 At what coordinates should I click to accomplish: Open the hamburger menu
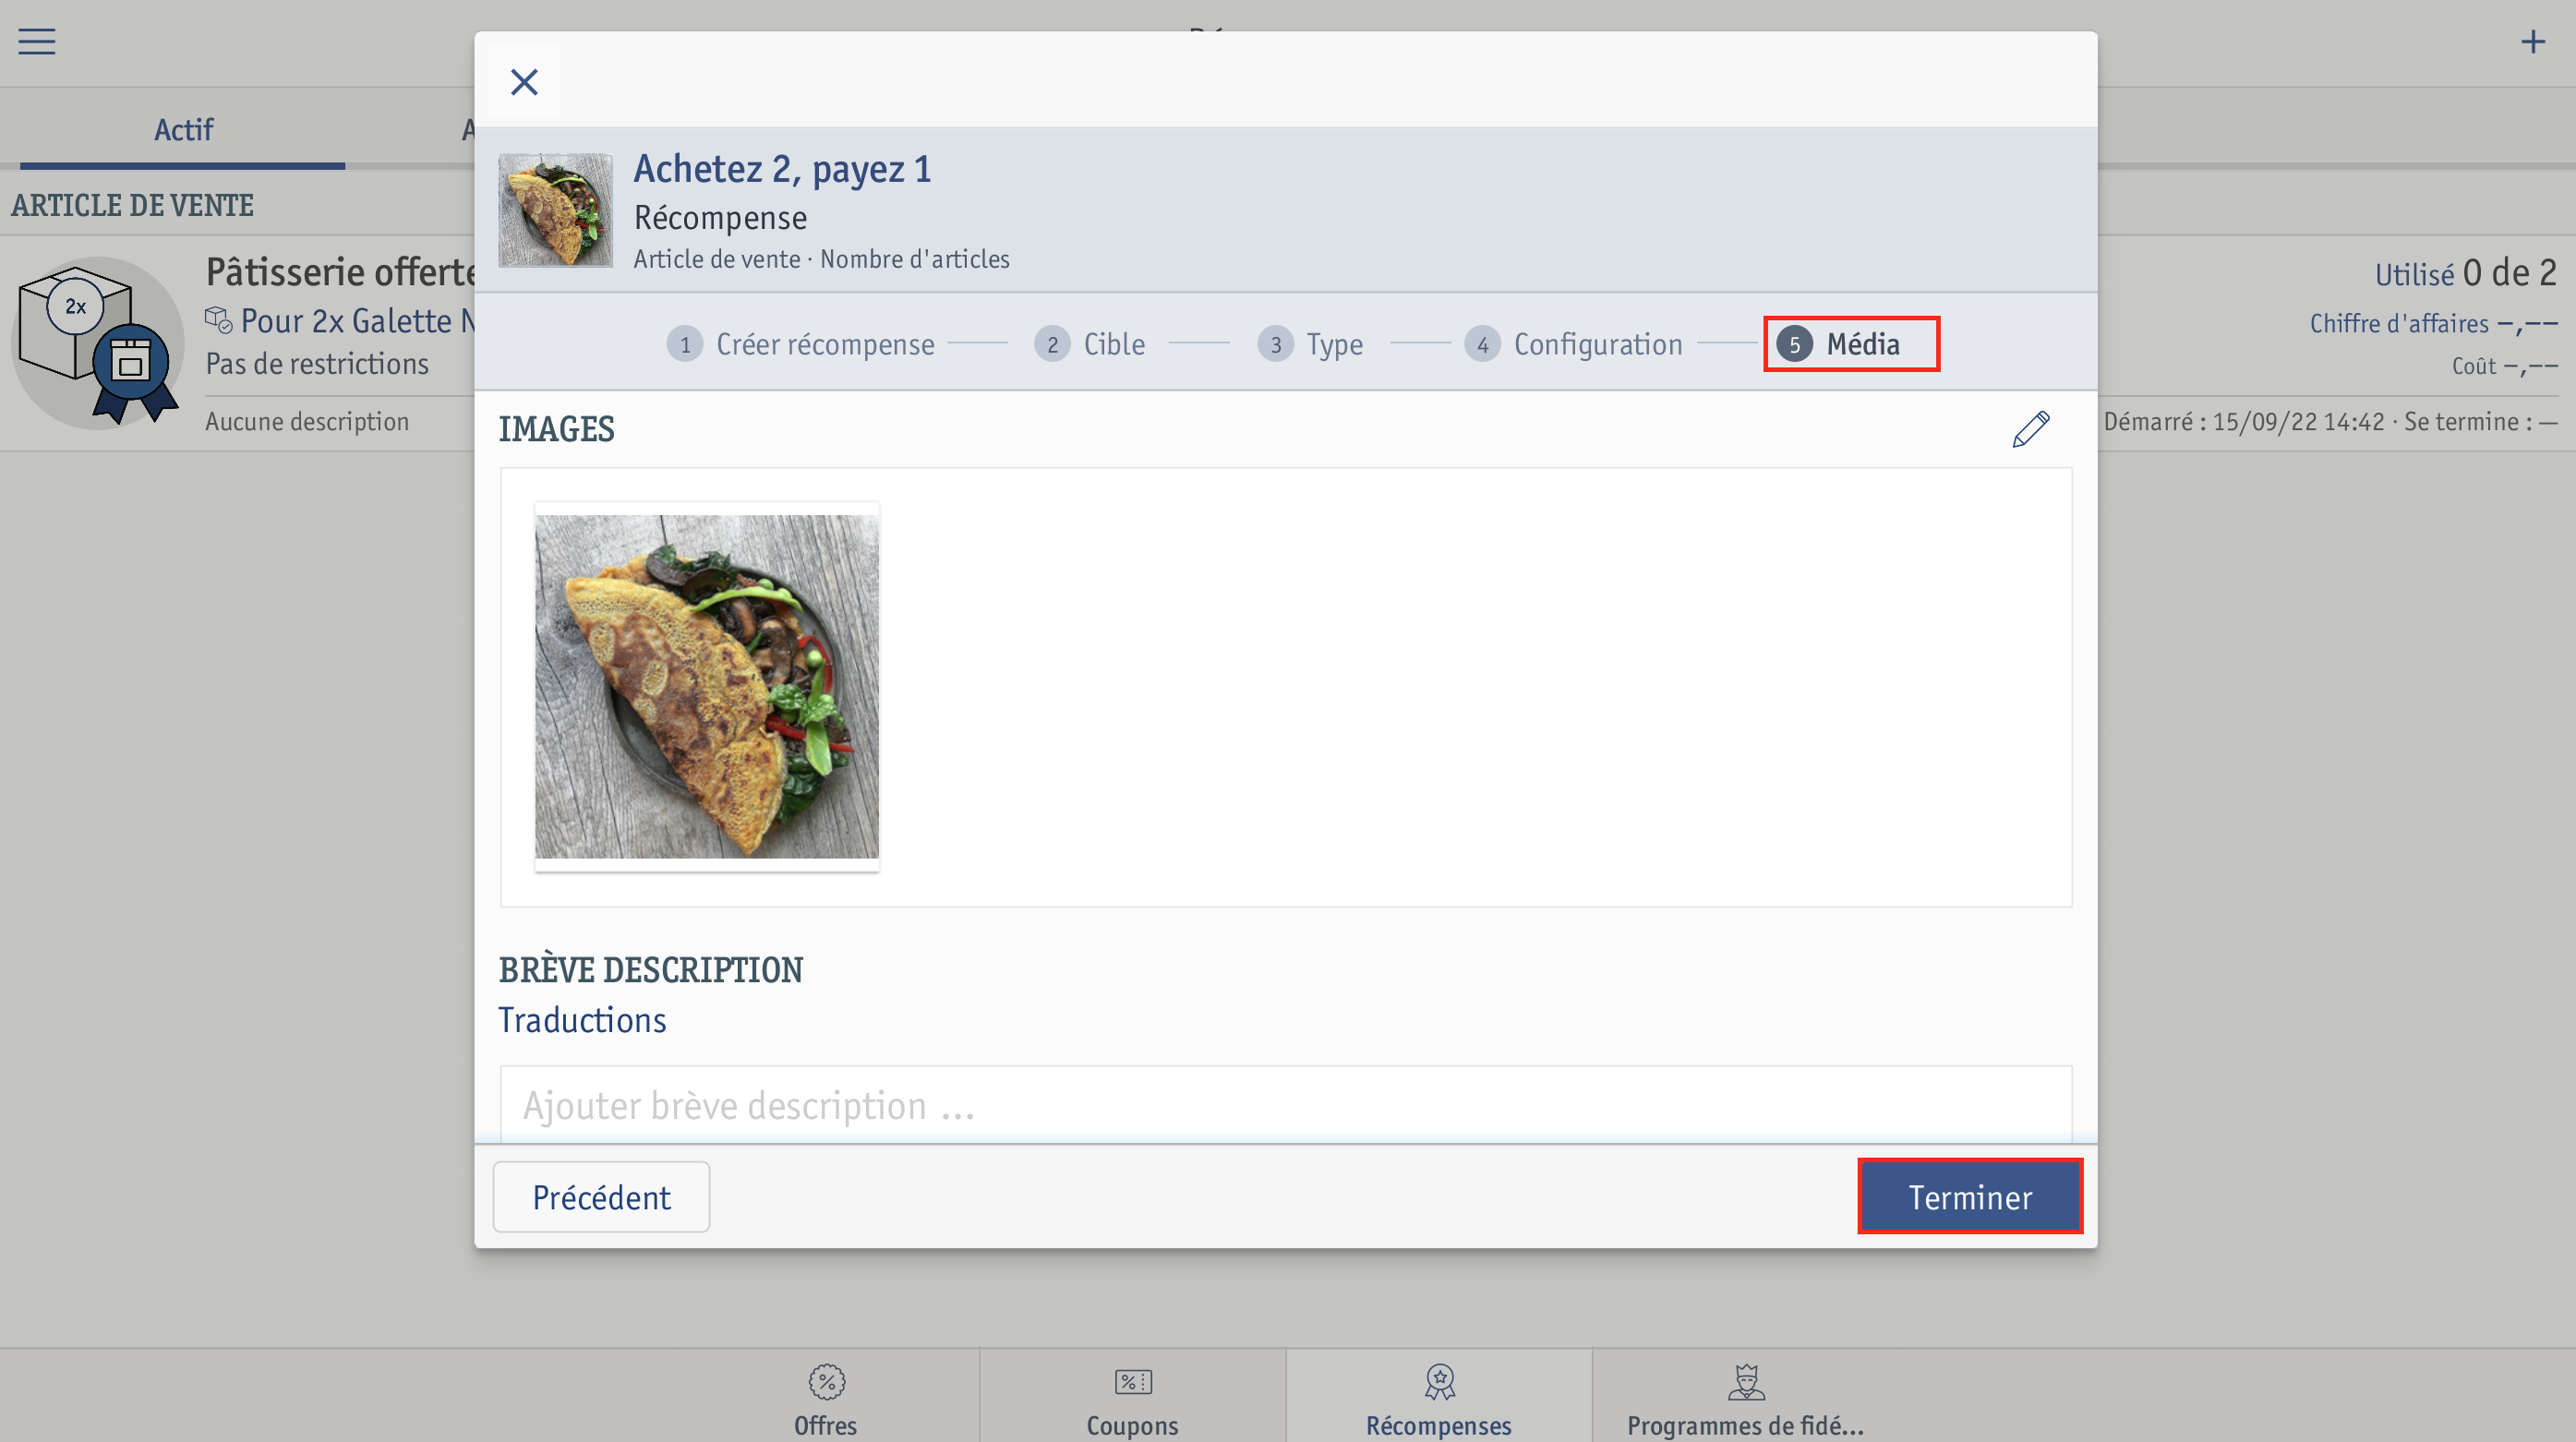click(x=37, y=41)
